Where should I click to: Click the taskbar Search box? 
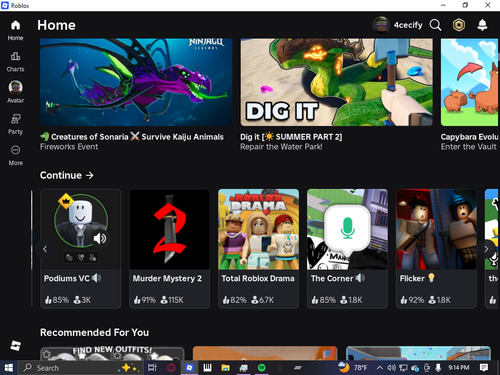coord(81,368)
